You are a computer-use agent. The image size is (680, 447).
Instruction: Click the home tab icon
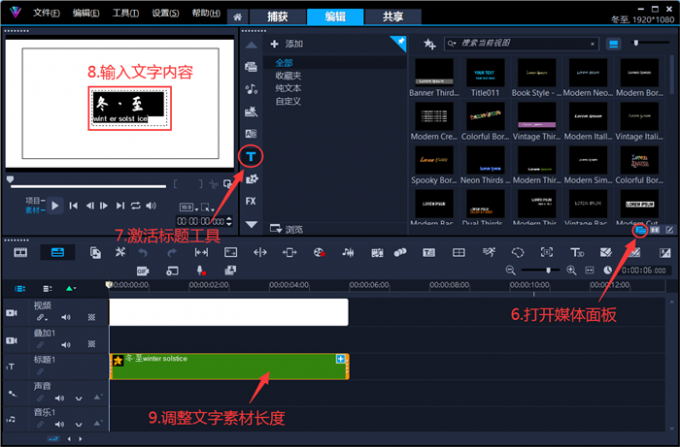237,17
